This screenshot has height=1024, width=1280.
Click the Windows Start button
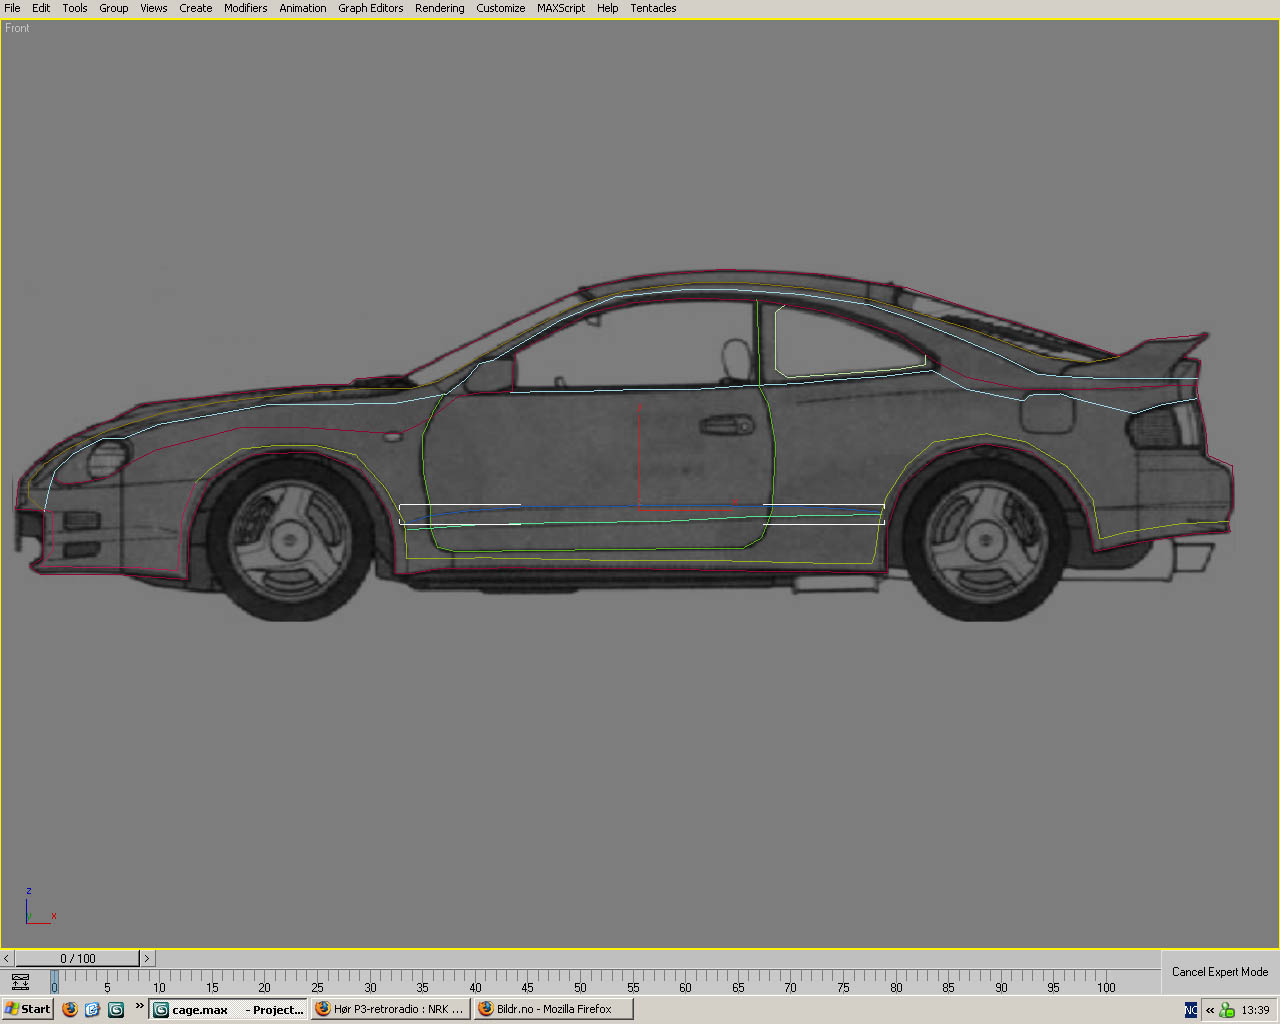pos(27,1009)
